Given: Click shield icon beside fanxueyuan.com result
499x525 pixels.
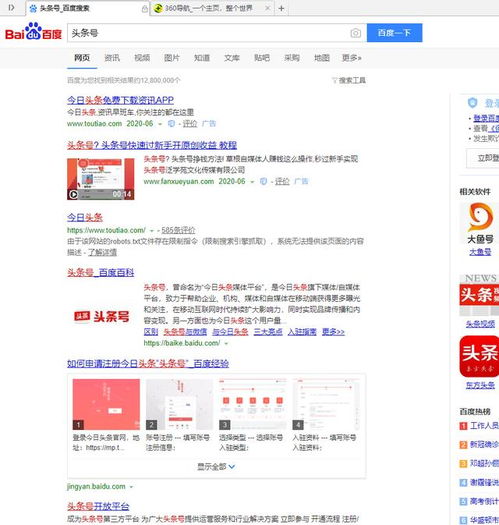Looking at the screenshot, I should tap(264, 181).
